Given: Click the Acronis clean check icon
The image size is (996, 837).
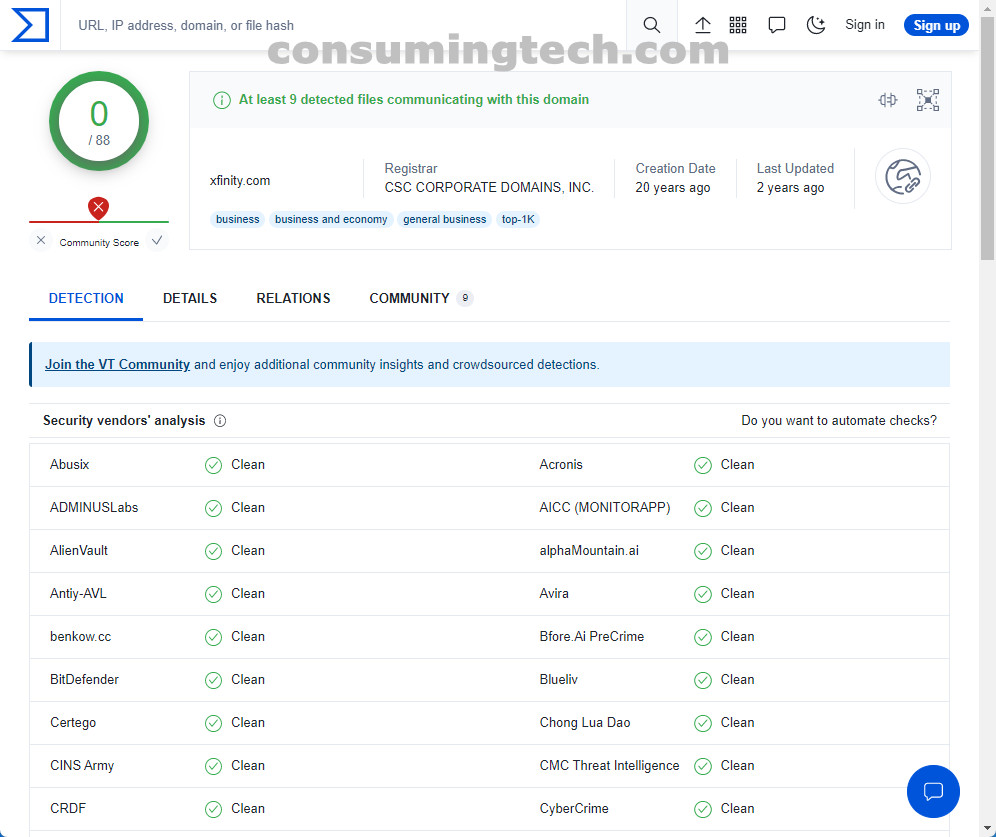Looking at the screenshot, I should point(703,465).
